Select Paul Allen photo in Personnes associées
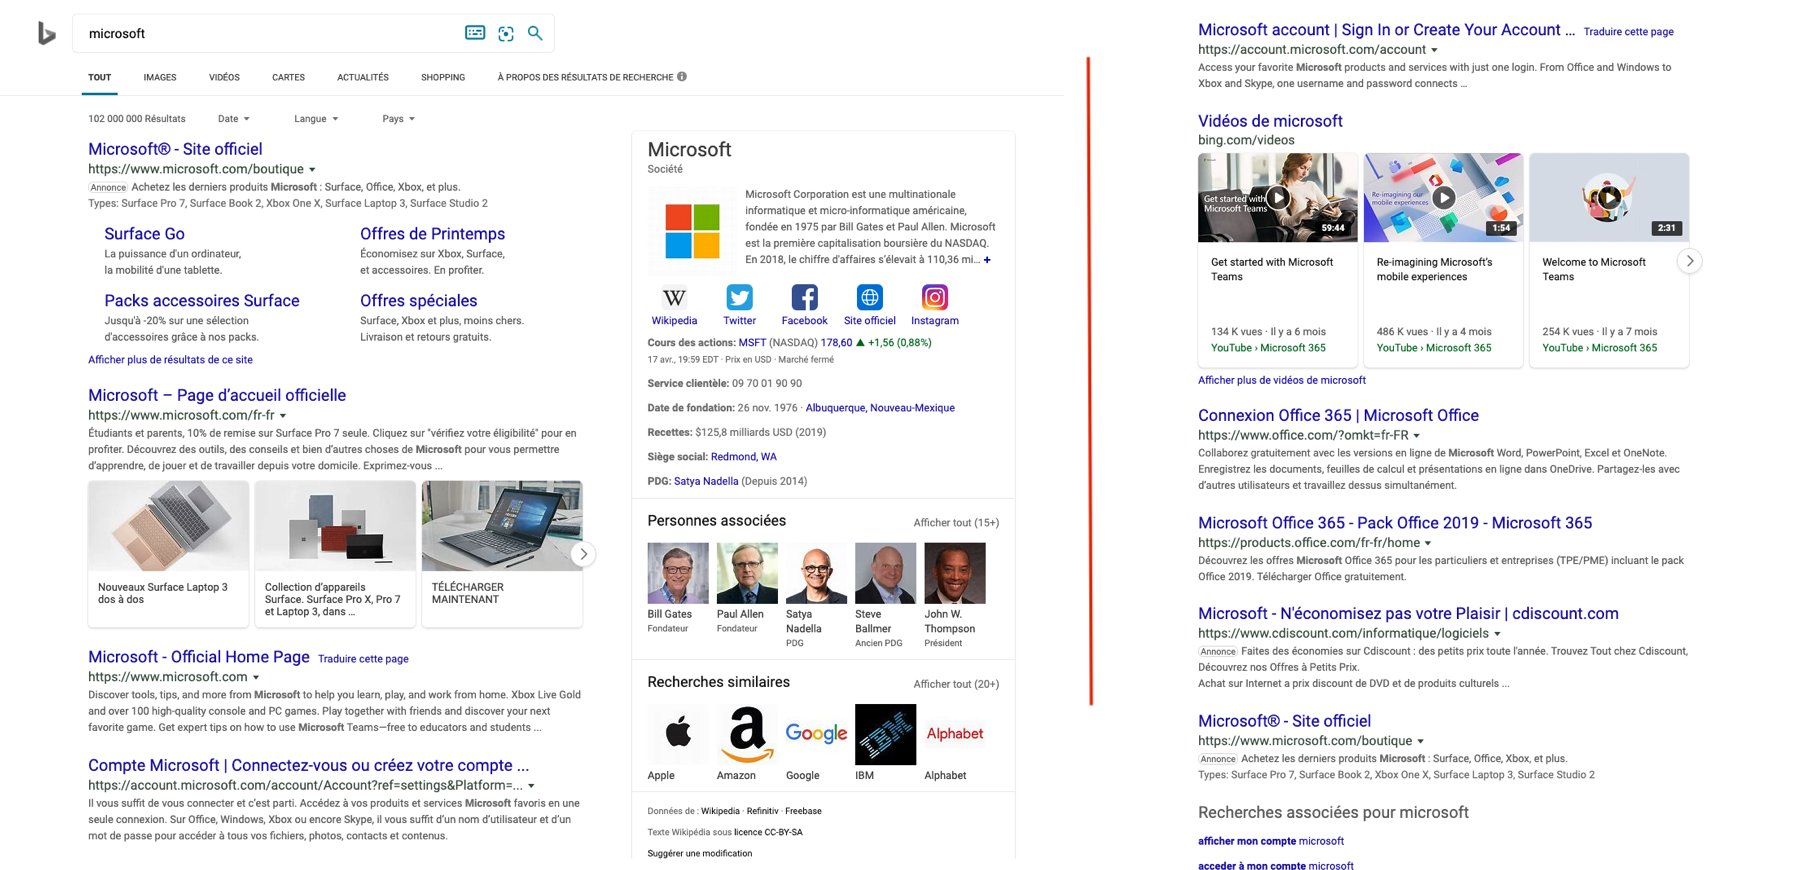The image size is (1819, 870). 747,573
